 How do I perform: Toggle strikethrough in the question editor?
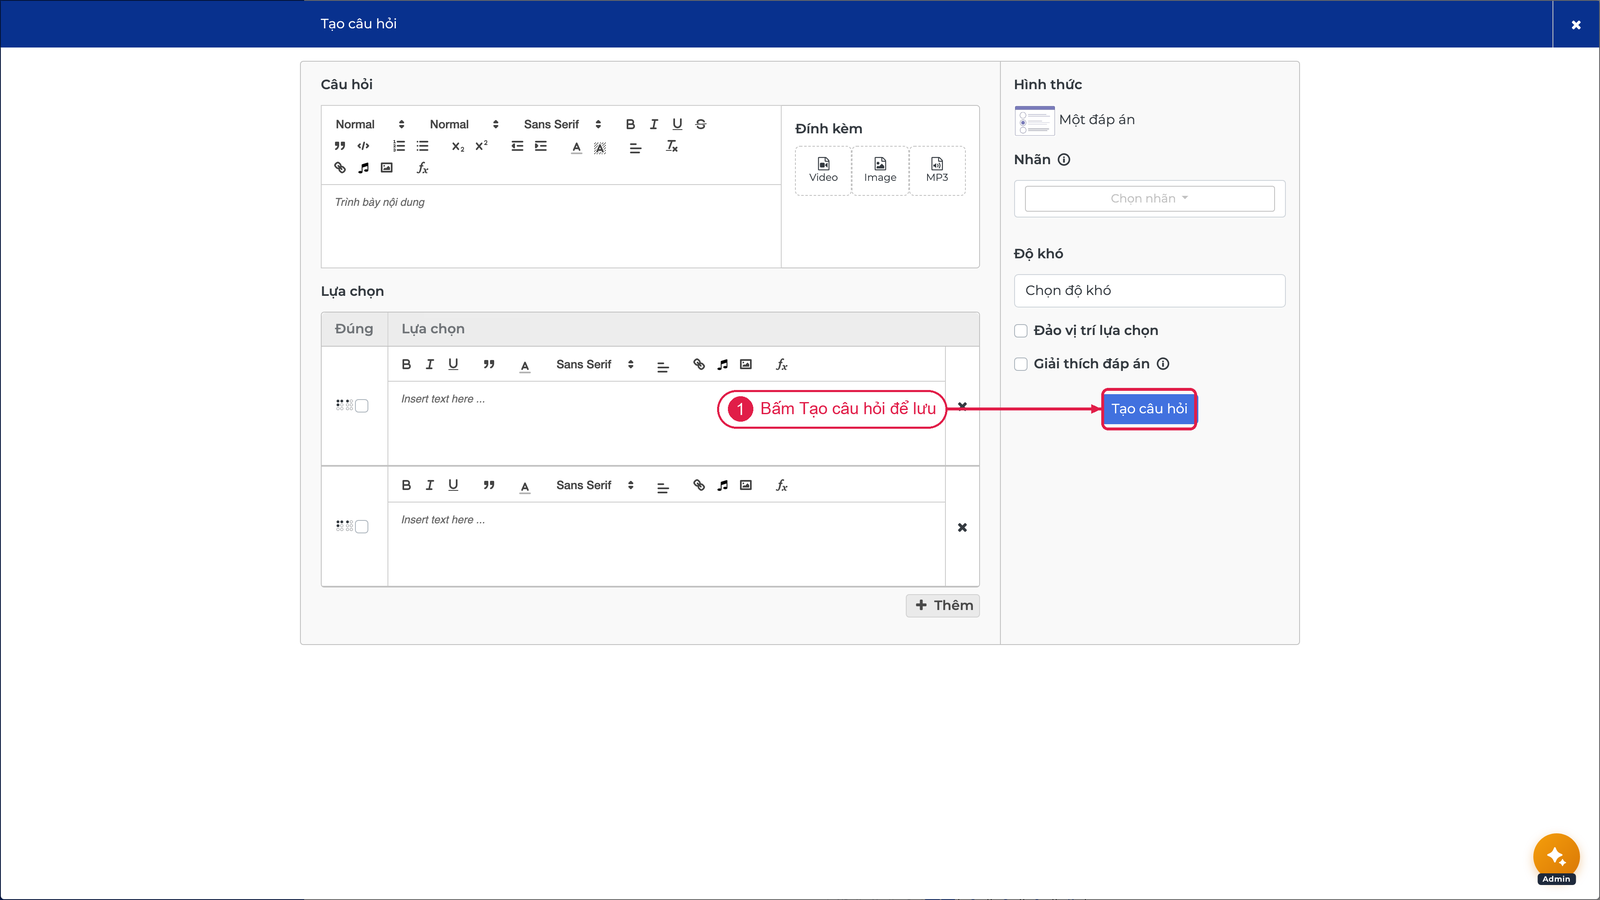pos(701,124)
